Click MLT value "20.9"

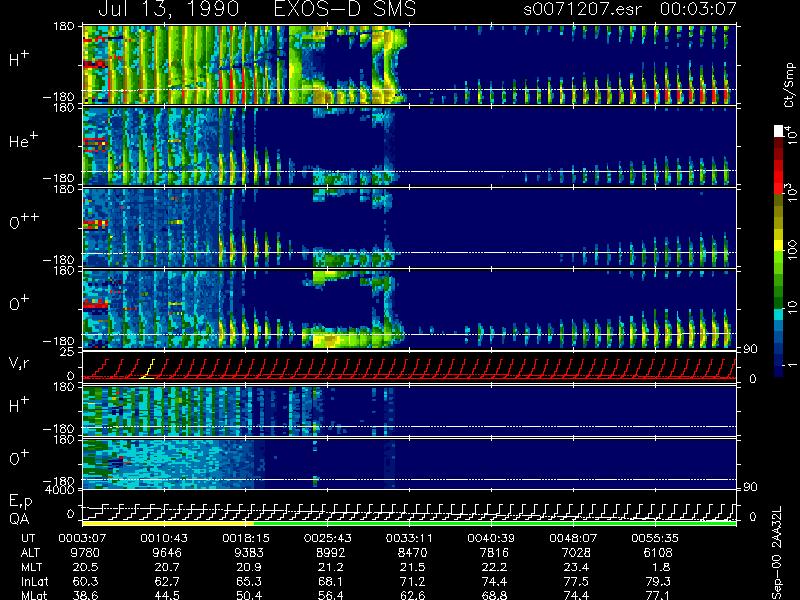248,567
